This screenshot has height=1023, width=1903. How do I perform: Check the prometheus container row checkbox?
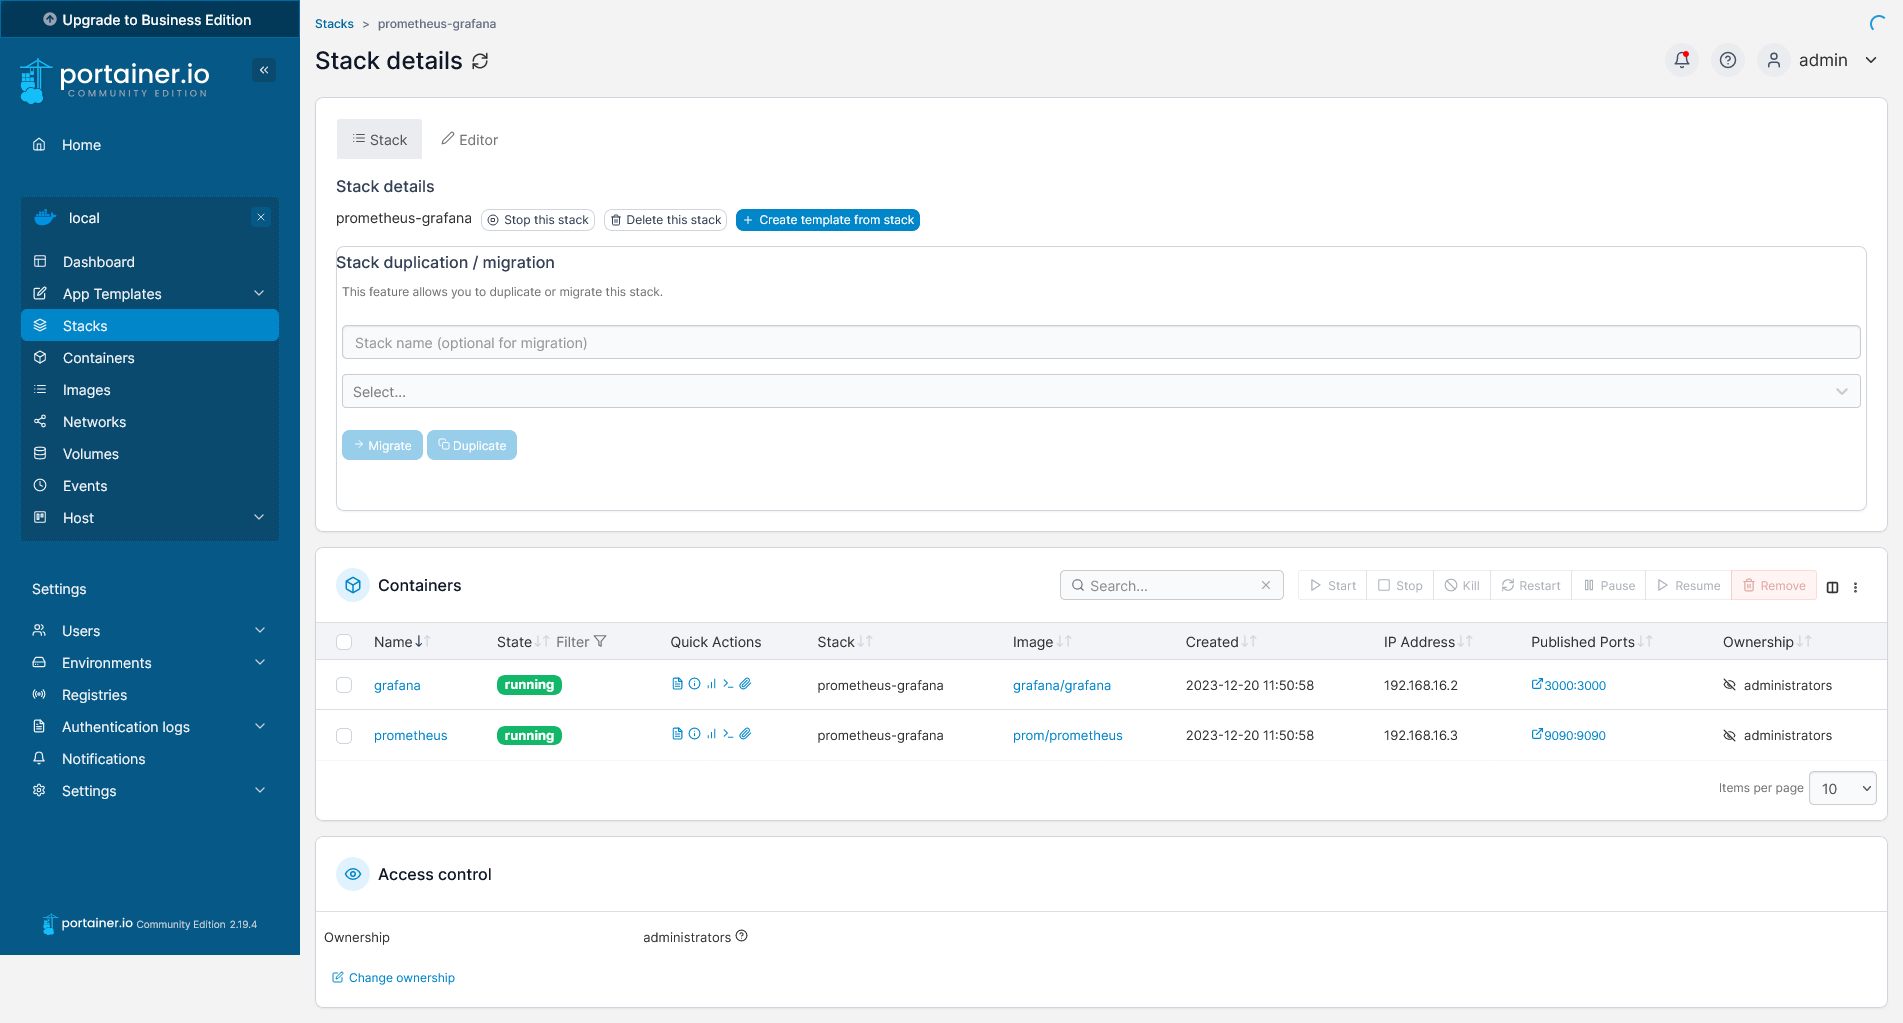tap(344, 735)
